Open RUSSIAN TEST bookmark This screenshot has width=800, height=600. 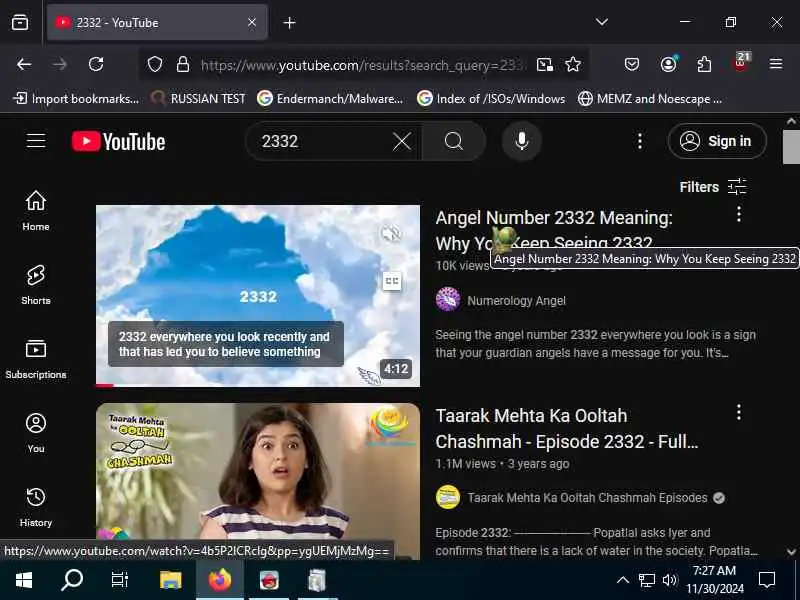(199, 98)
